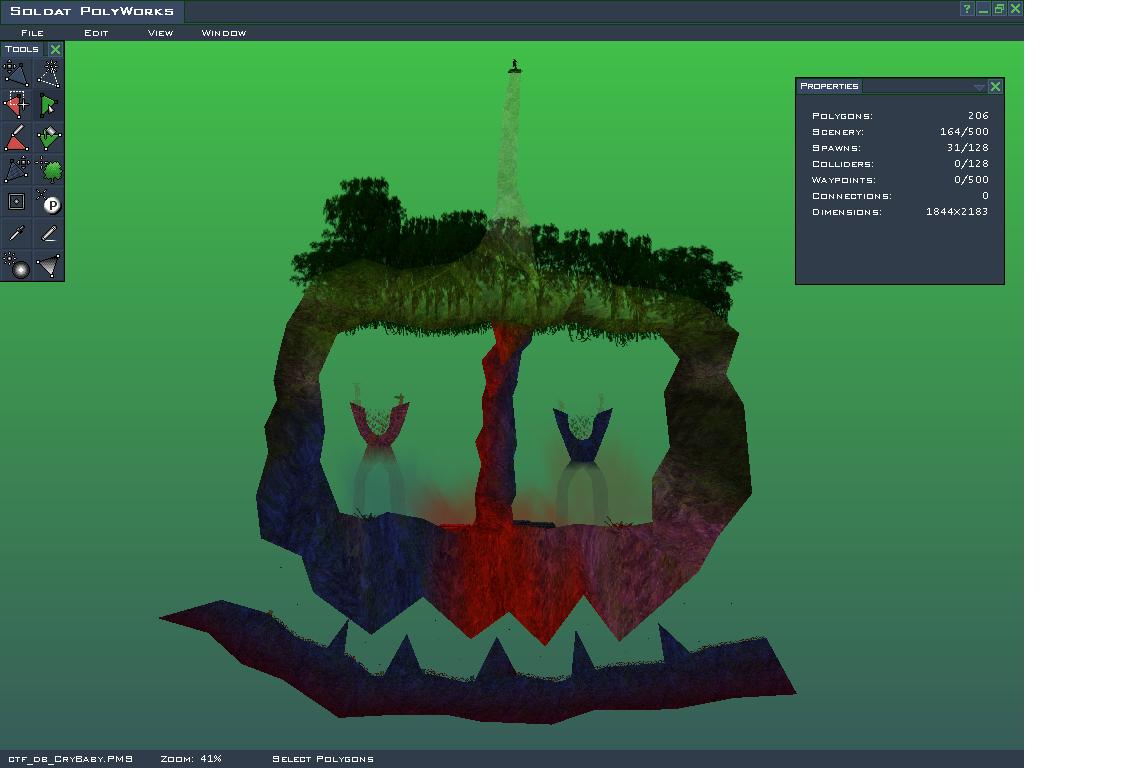Pick the green vertex pointer tool

[x=48, y=105]
